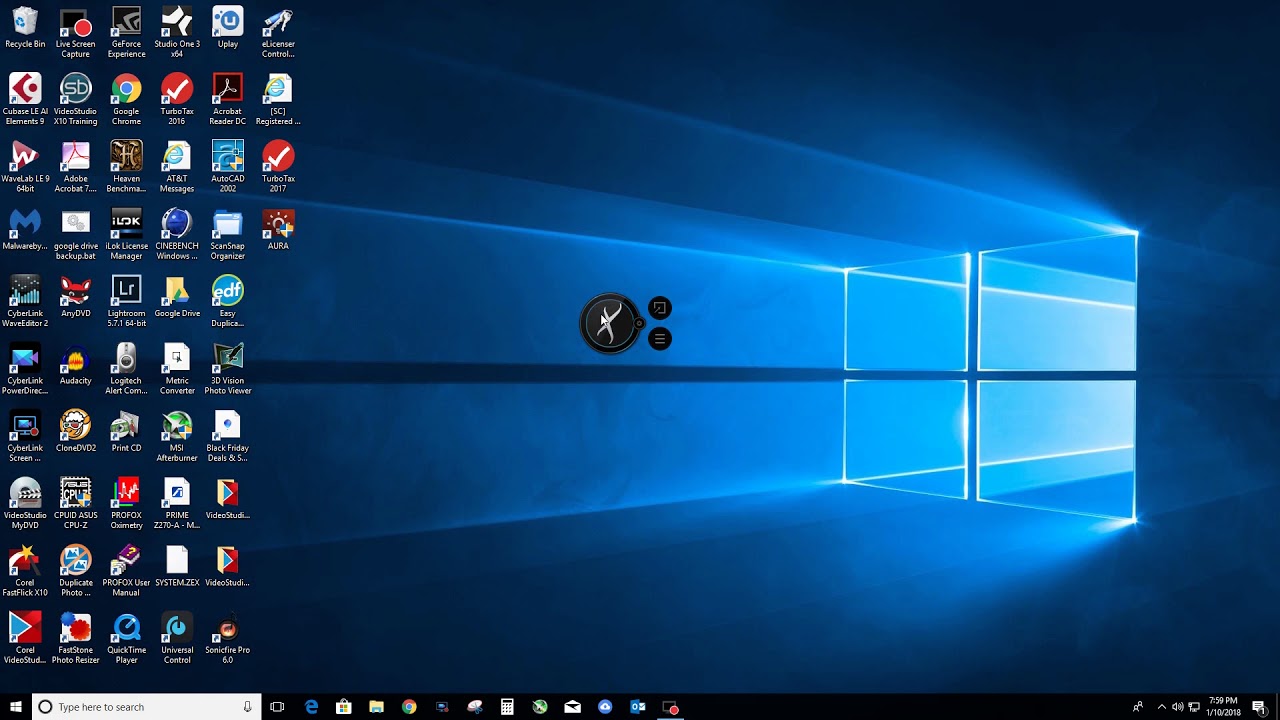Select the Uplay desktop icon
This screenshot has height=720, width=1280.
(228, 29)
